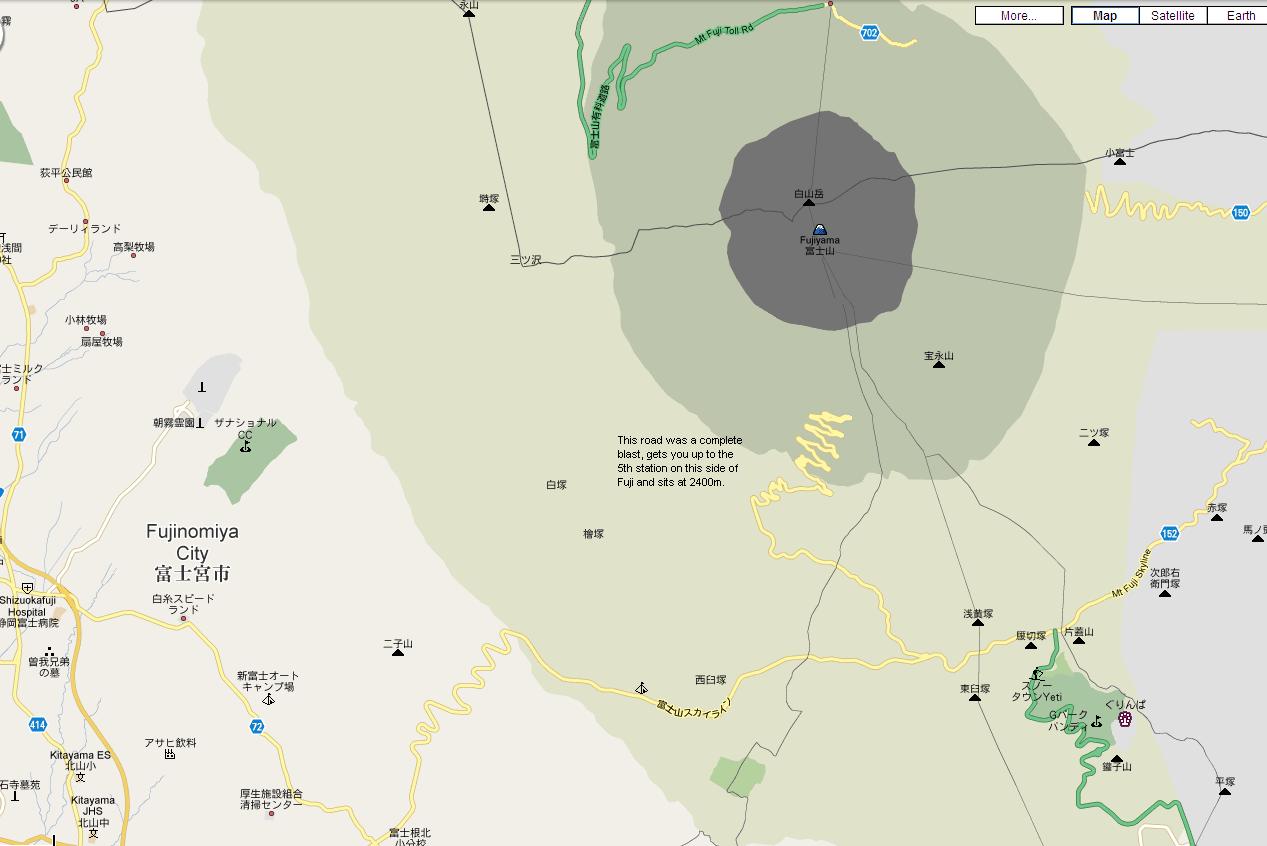Select the 浅黄塚 peak marker
This screenshot has height=846, width=1267.
click(x=978, y=623)
